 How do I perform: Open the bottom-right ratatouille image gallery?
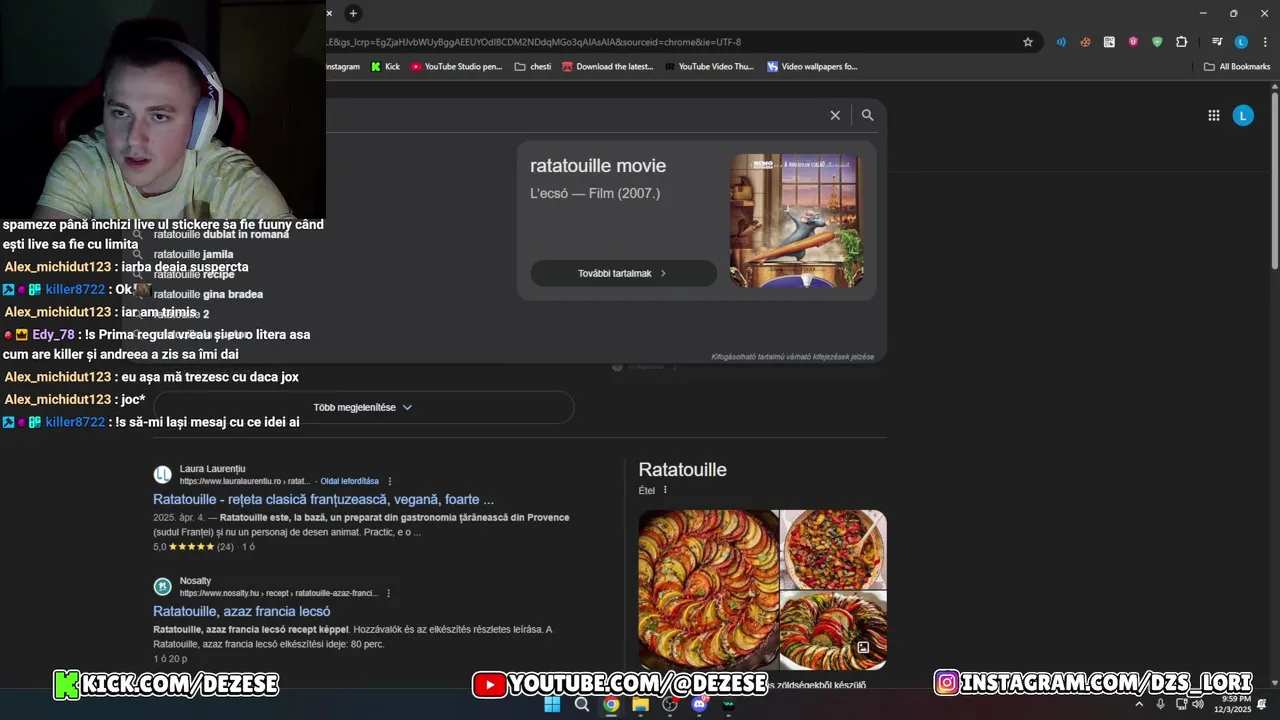[x=833, y=630]
